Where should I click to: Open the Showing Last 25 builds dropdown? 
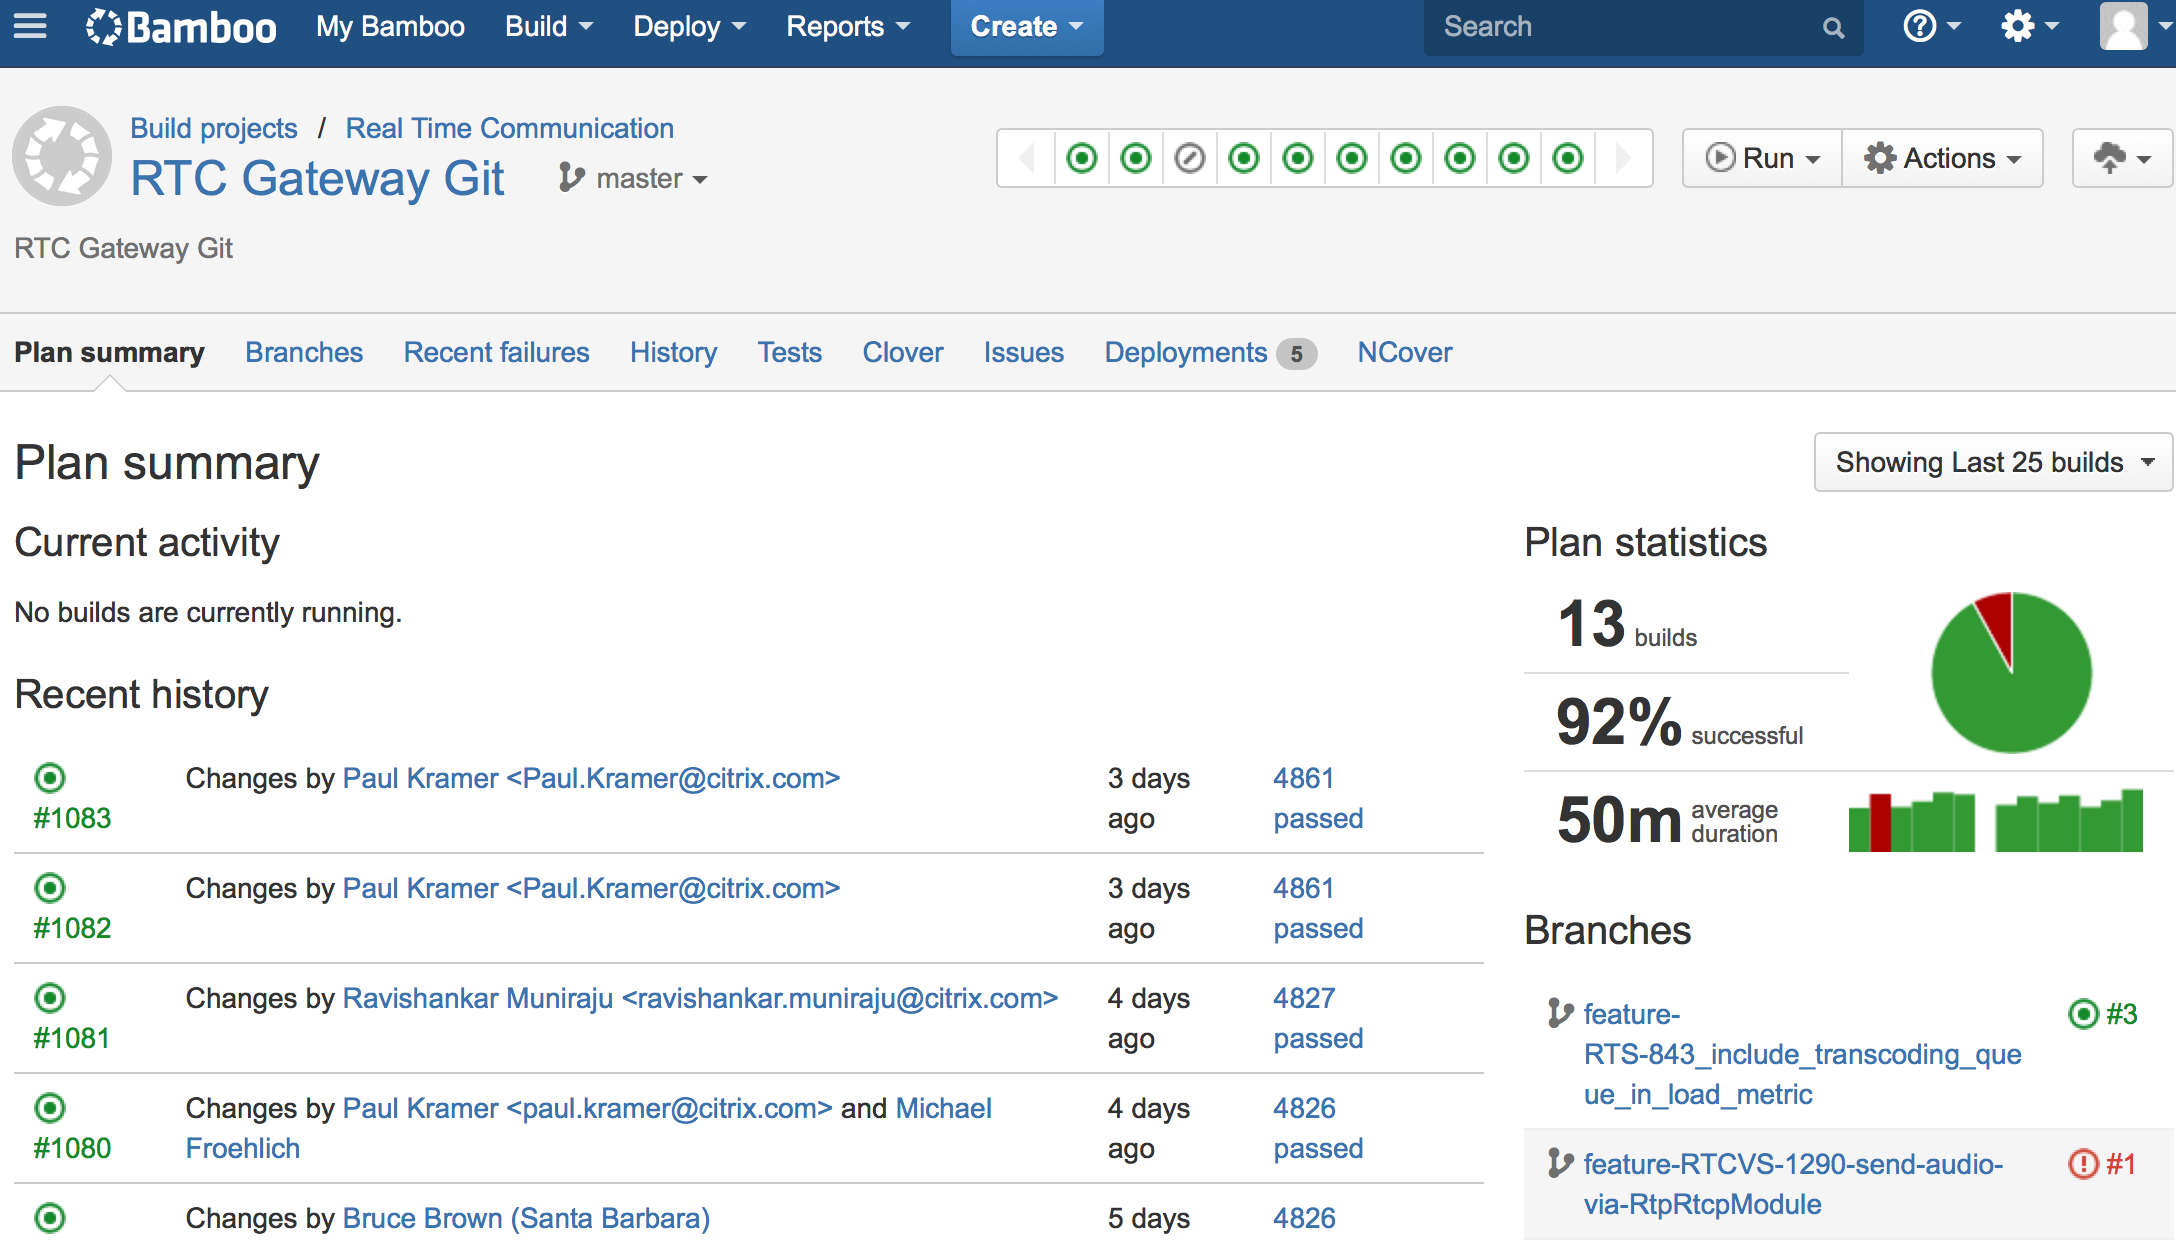(x=1993, y=462)
